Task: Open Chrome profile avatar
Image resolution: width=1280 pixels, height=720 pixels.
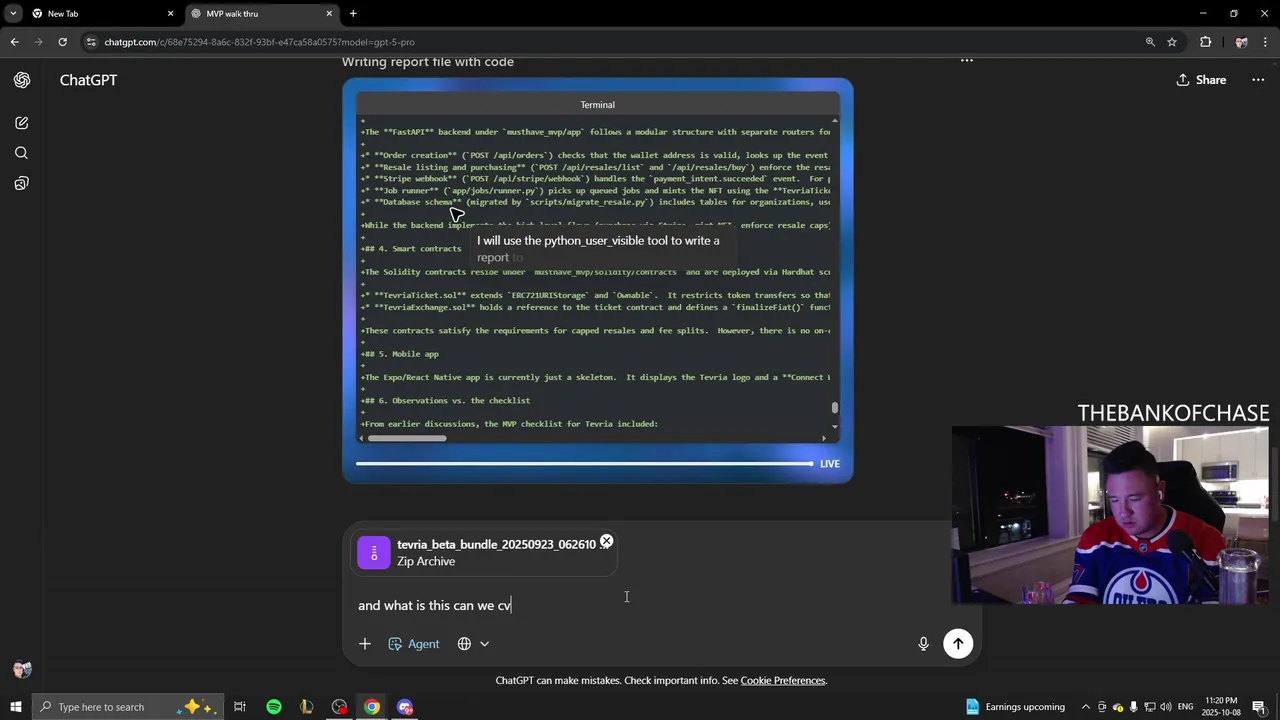Action: 1241,42
